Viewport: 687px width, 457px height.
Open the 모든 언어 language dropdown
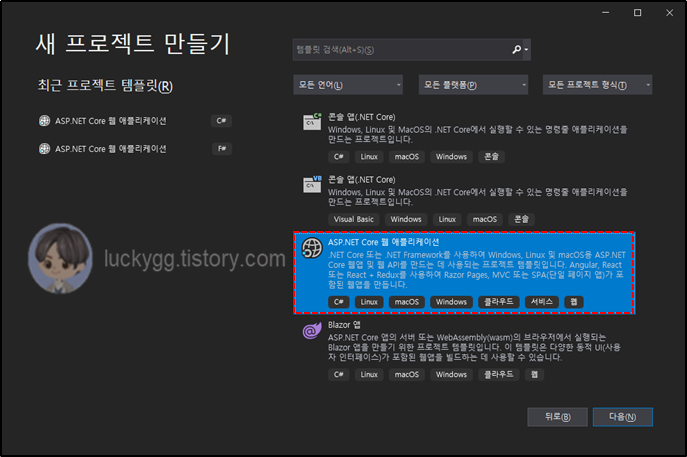tap(348, 85)
